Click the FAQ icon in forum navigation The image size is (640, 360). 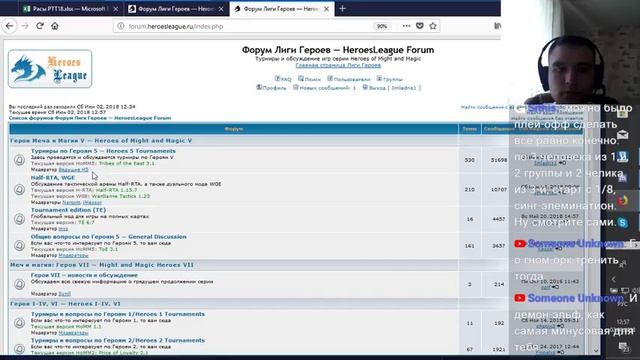[278, 78]
